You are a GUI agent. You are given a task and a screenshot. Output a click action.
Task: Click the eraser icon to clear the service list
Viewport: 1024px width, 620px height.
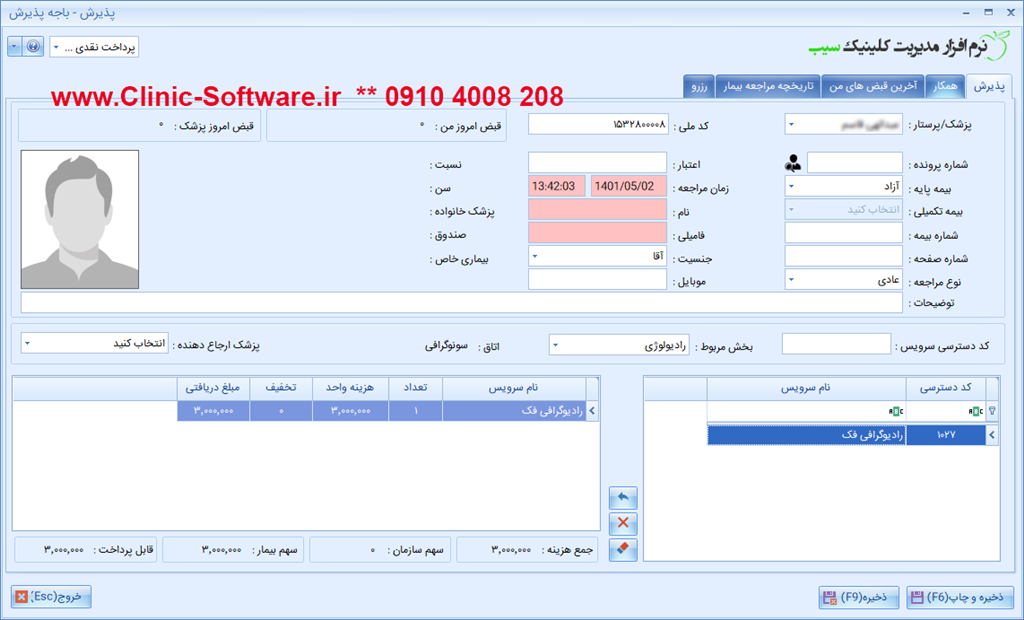[x=622, y=549]
